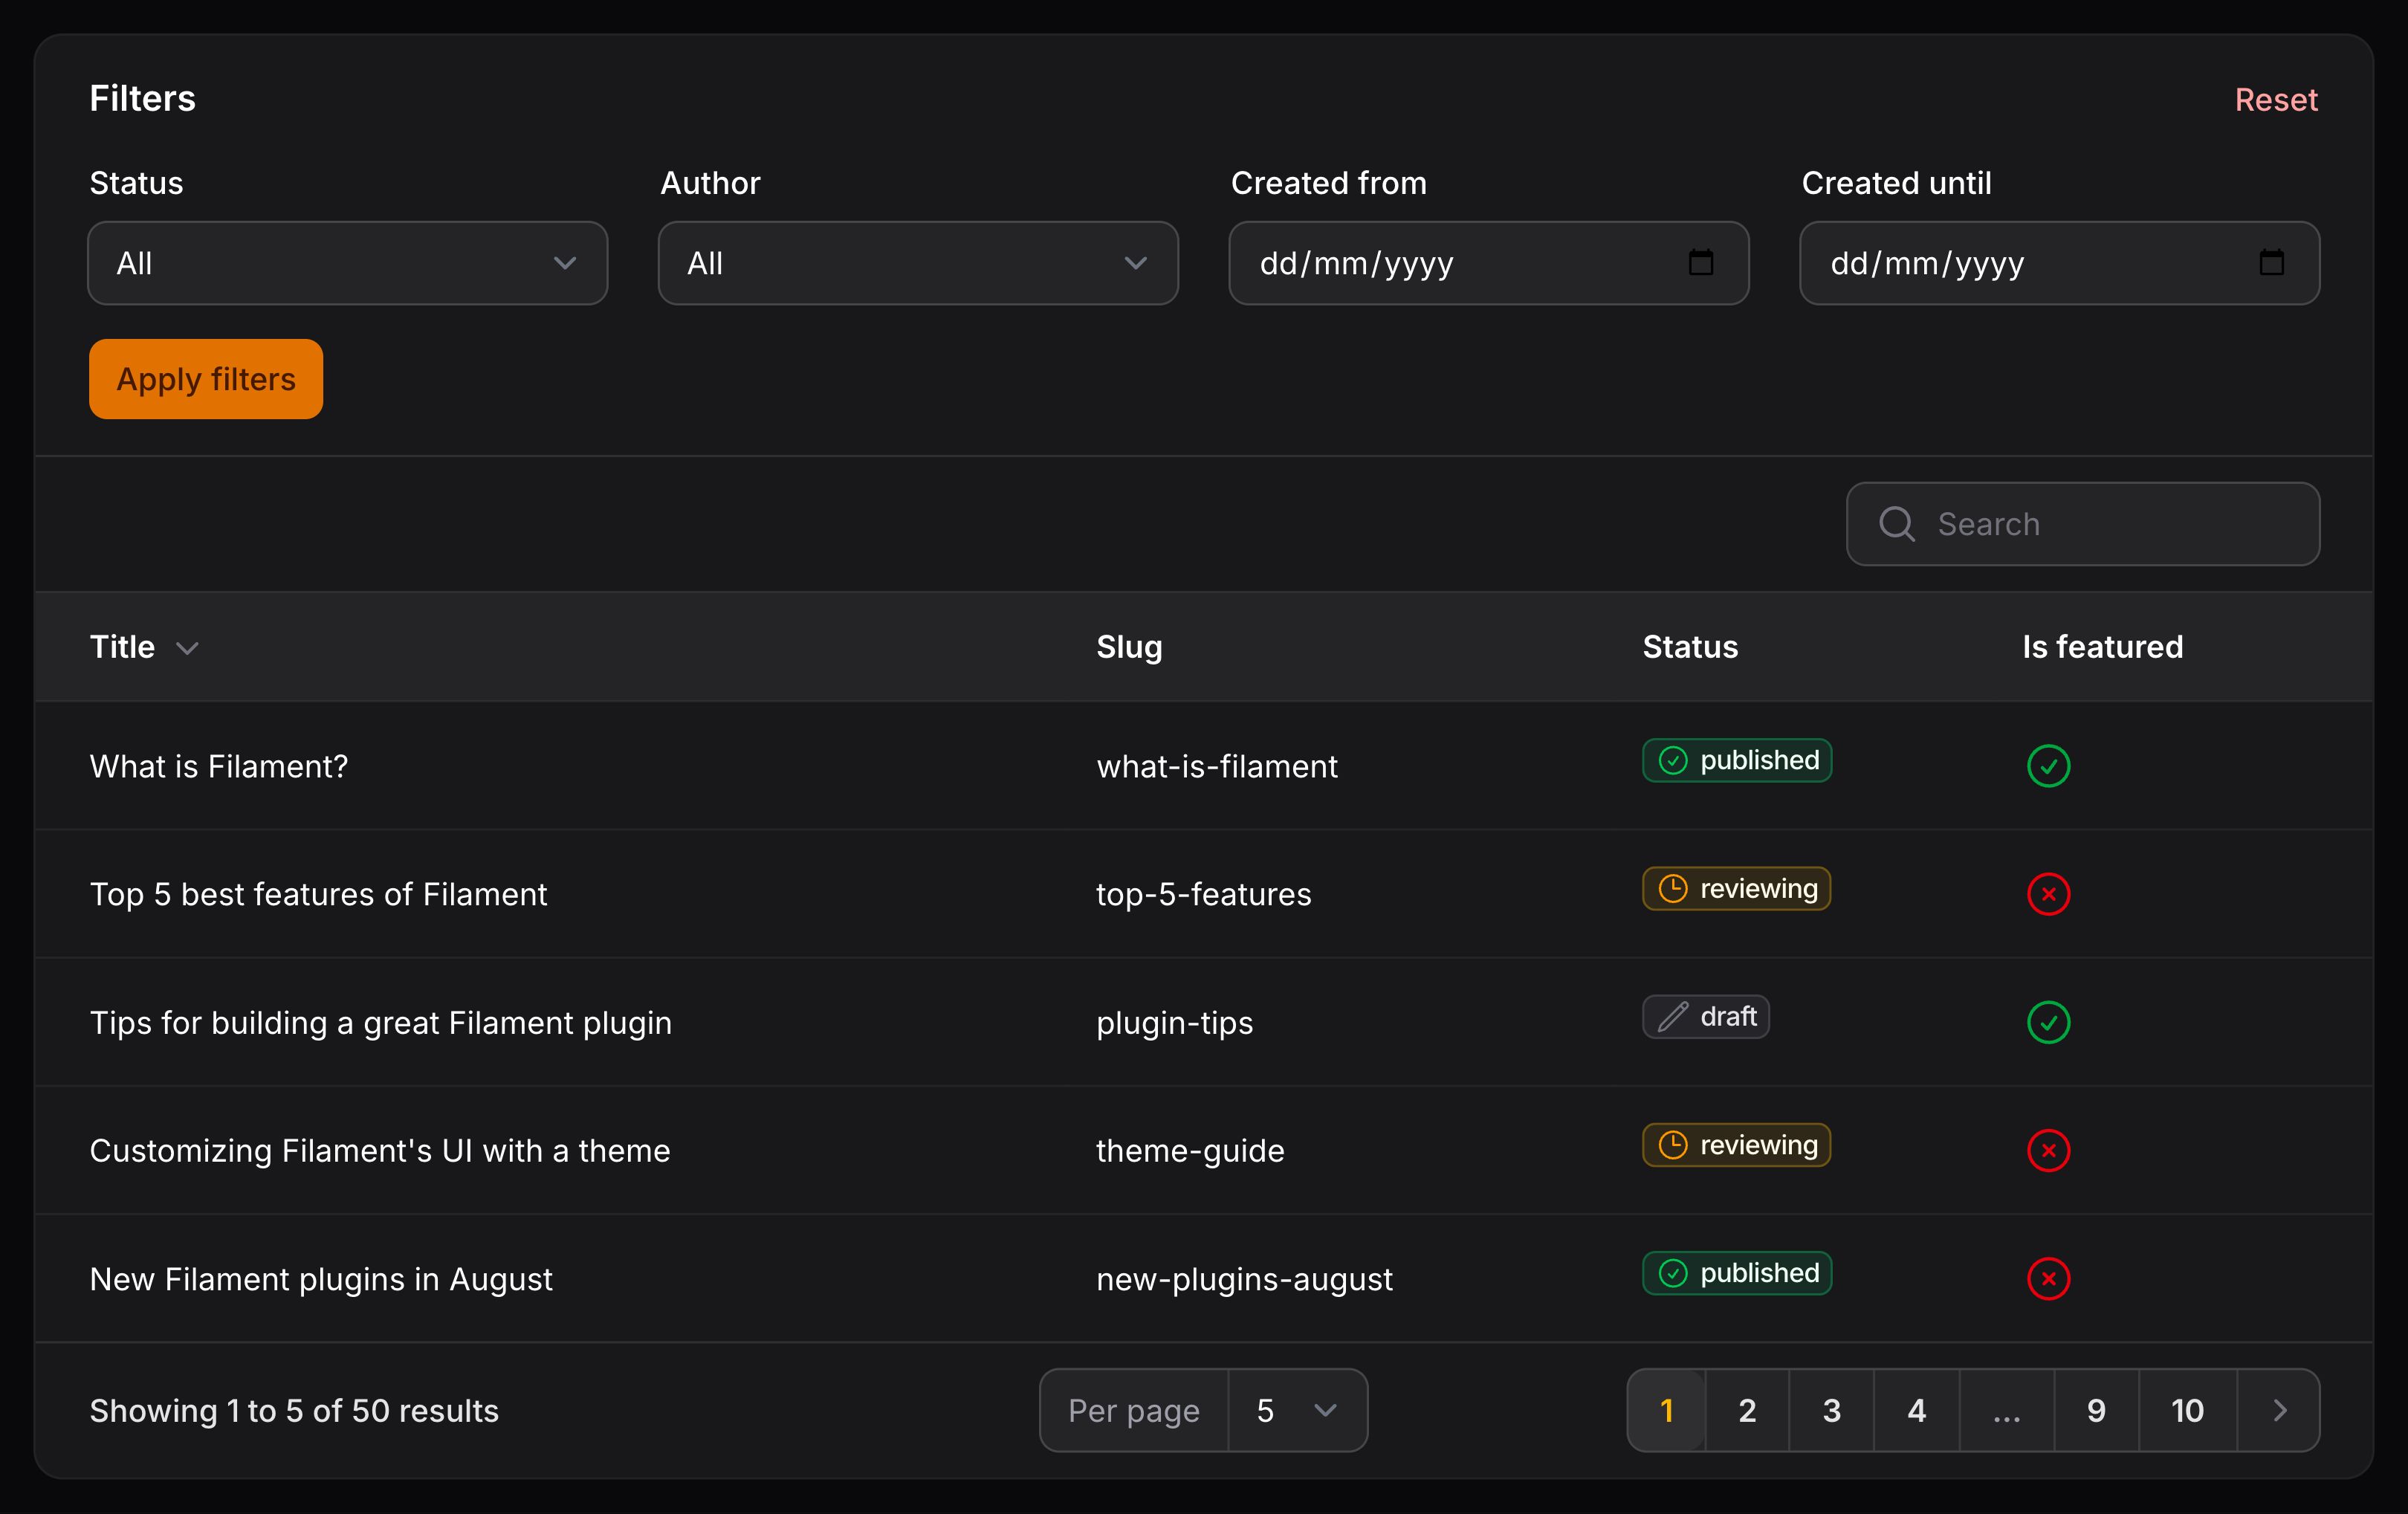Image resolution: width=2408 pixels, height=1514 pixels.
Task: Open the calendar picker for Created from
Action: [x=1701, y=263]
